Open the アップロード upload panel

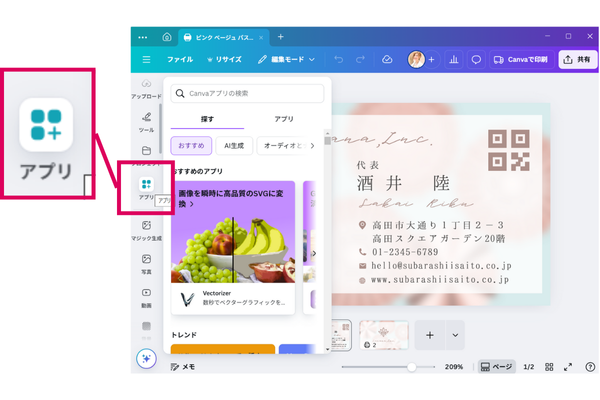coord(146,89)
